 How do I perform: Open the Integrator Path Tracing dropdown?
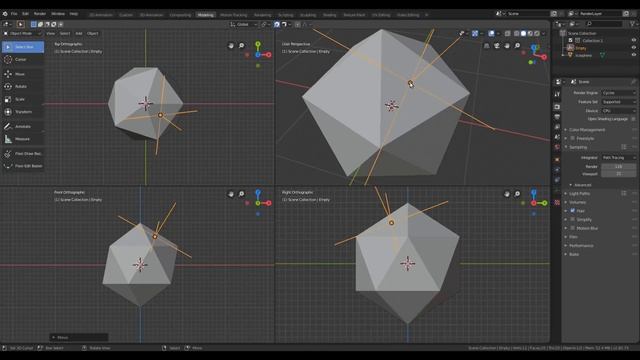[618, 158]
